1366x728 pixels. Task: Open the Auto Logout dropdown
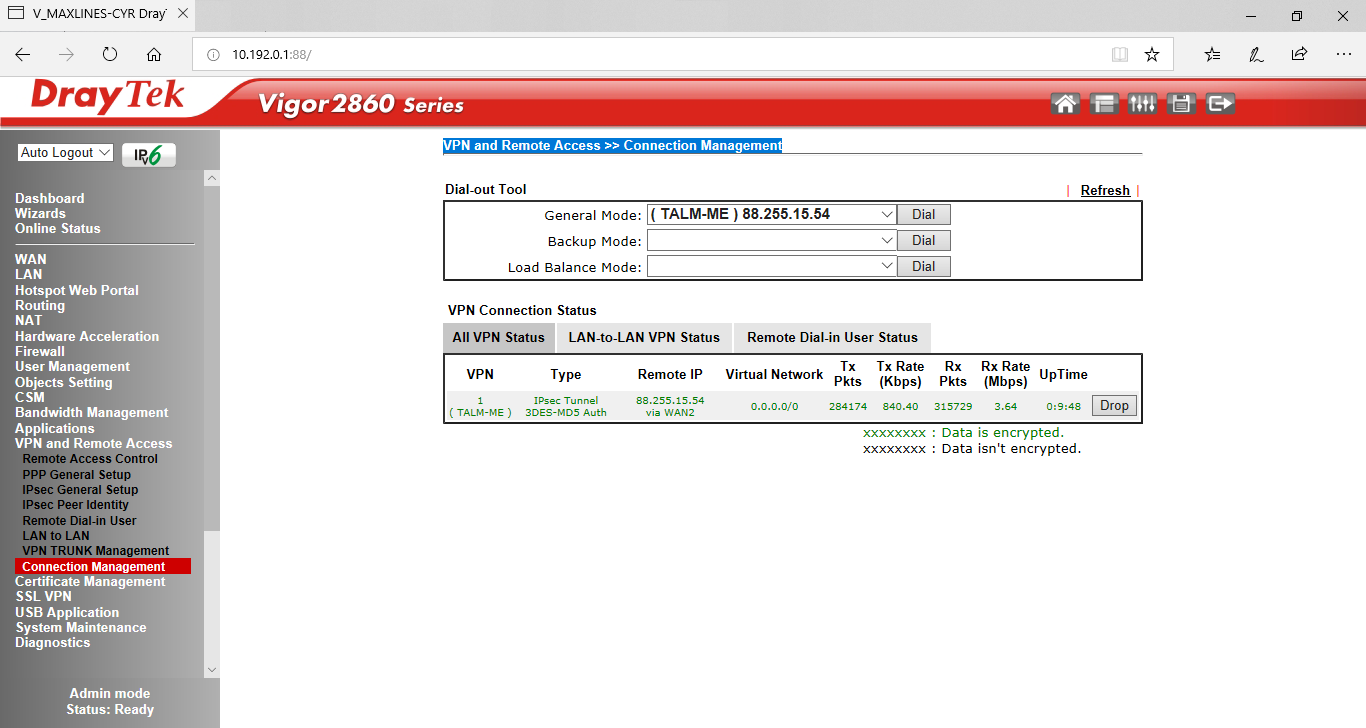65,153
